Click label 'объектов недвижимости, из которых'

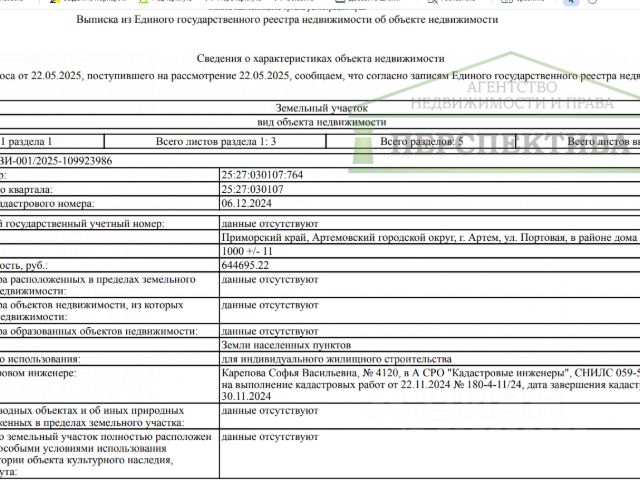click(96, 305)
